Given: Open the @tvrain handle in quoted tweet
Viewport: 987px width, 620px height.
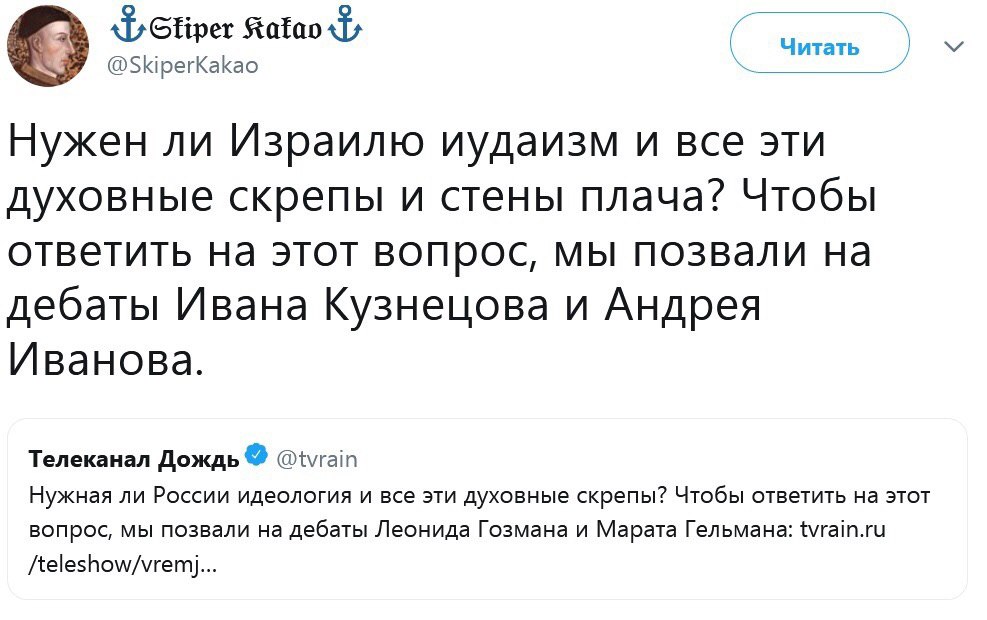Looking at the screenshot, I should click(x=315, y=459).
